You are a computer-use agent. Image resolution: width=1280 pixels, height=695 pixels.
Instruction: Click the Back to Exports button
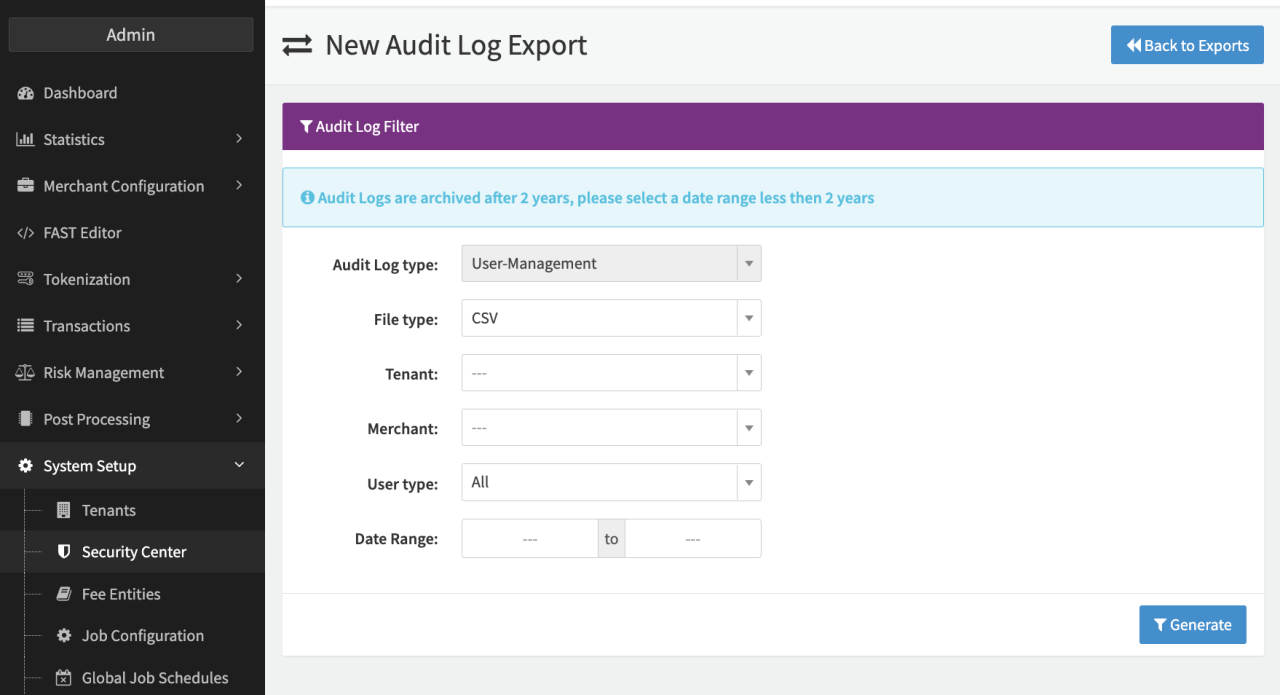point(1187,45)
